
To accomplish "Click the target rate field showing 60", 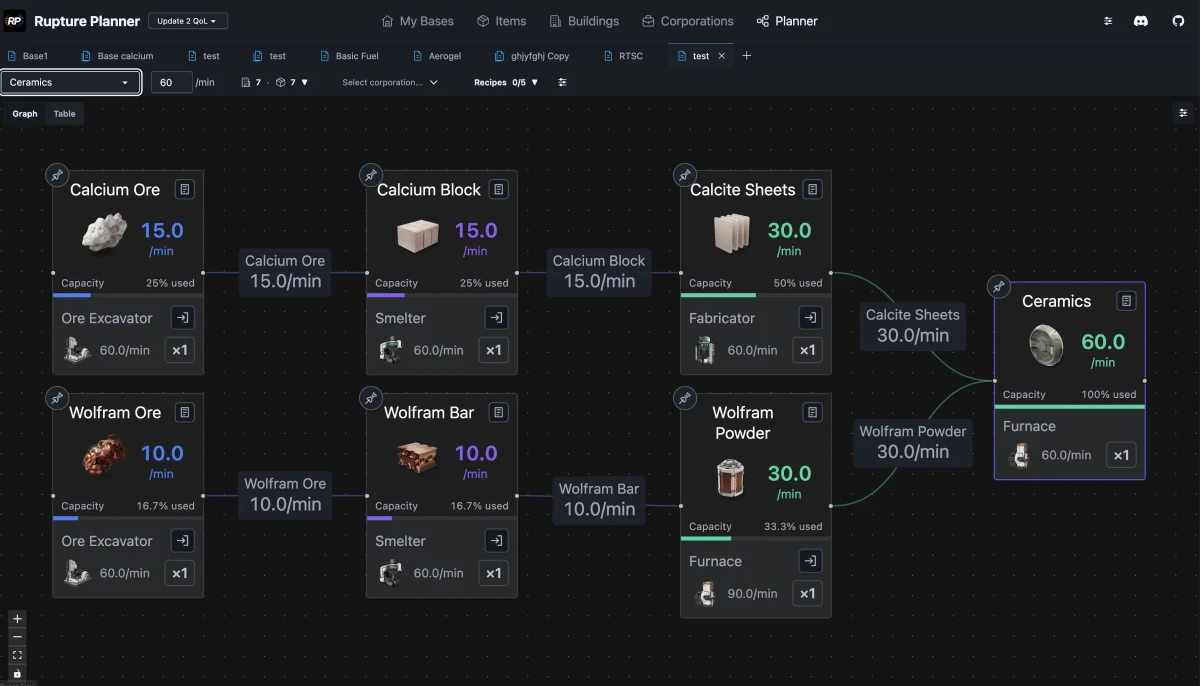I will tap(172, 82).
